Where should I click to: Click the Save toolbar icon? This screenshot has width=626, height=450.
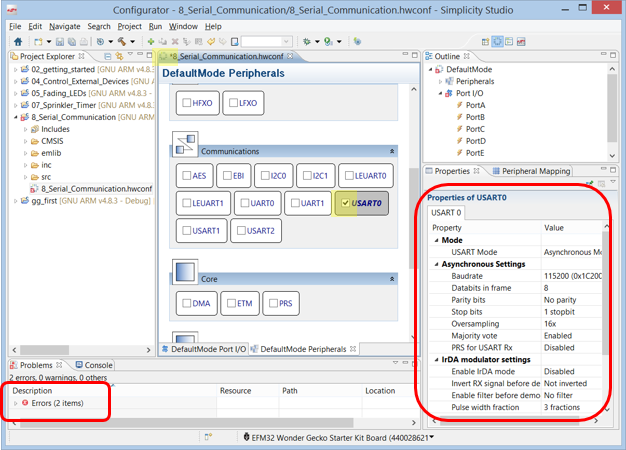click(x=60, y=42)
